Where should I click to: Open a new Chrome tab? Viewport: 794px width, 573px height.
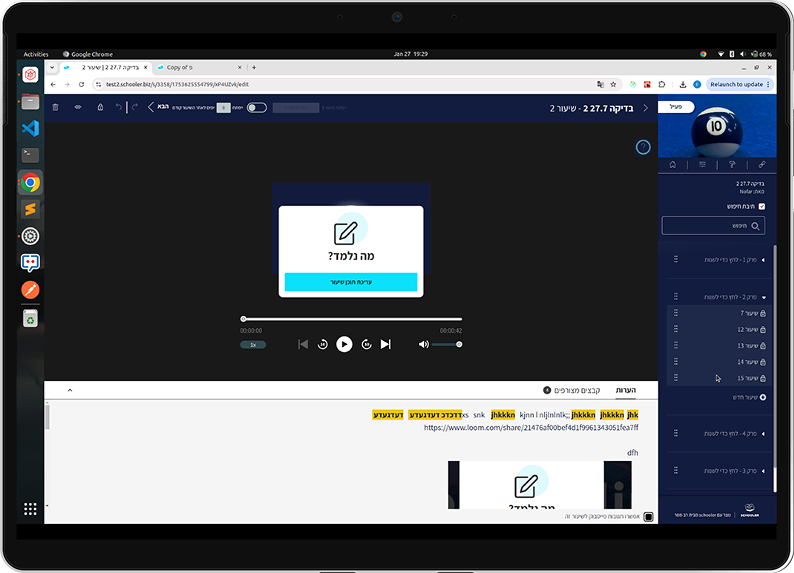click(254, 67)
